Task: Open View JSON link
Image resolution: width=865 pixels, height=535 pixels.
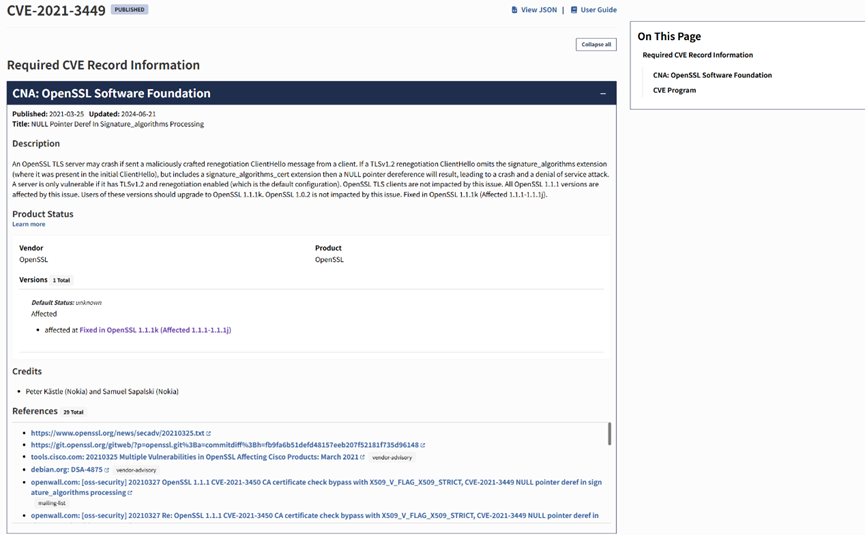Action: pyautogui.click(x=539, y=10)
